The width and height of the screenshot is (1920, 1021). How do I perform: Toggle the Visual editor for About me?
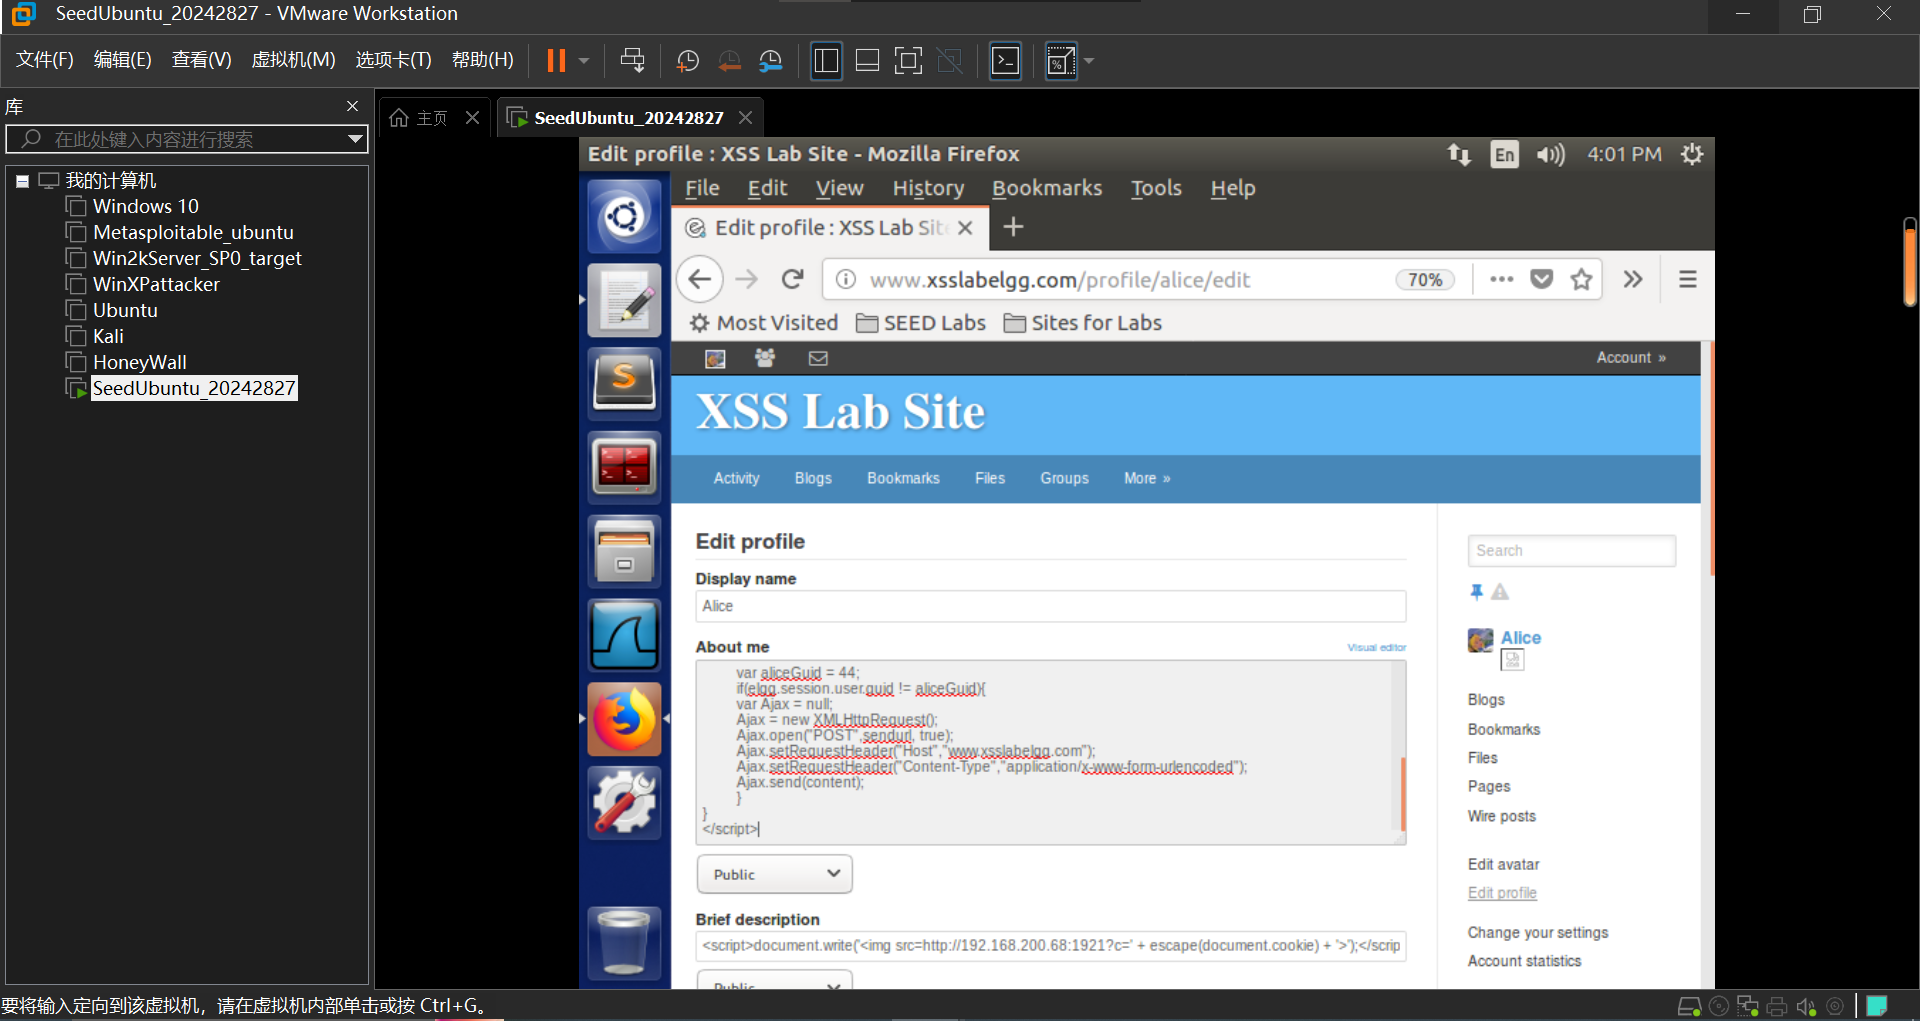click(x=1376, y=648)
